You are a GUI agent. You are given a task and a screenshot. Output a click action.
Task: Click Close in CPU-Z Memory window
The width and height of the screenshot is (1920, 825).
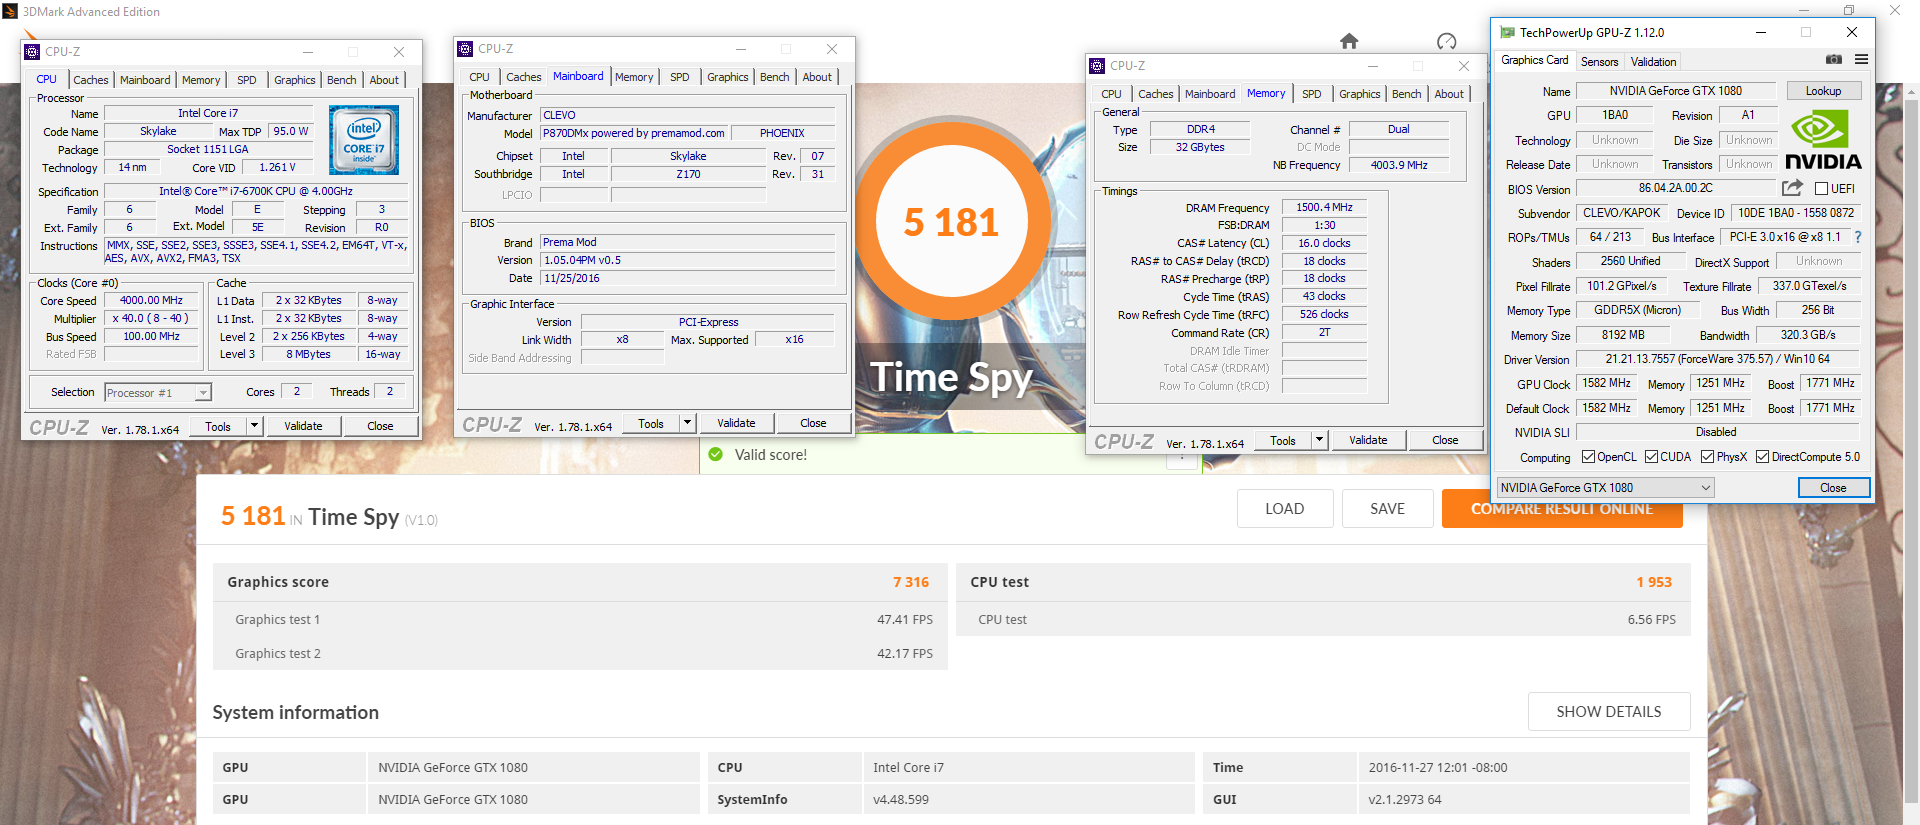tap(1445, 440)
